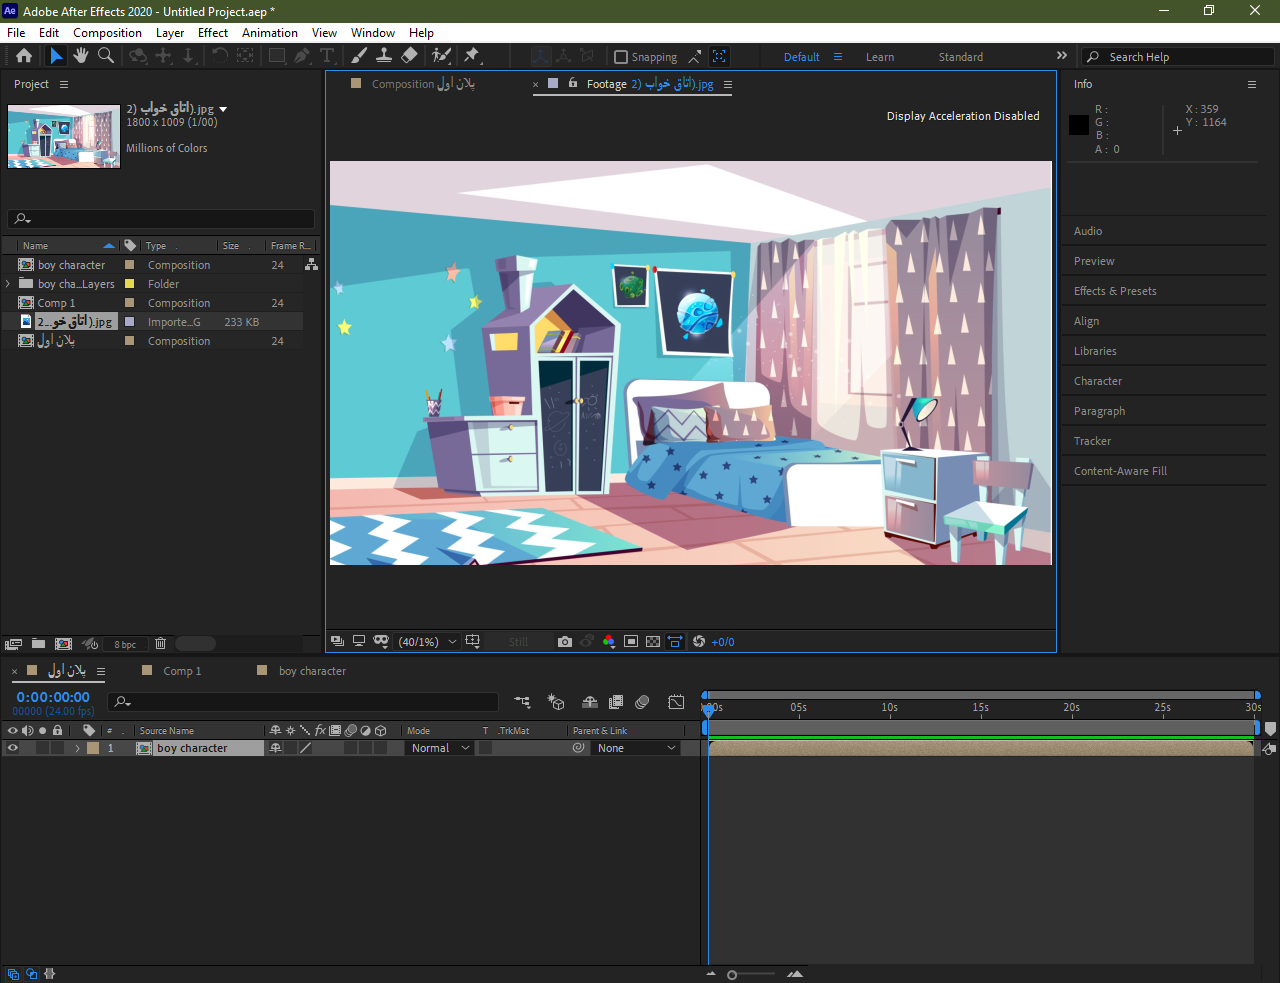Click the Reset Exposure icon
Screen dimensions: 1280x983
click(699, 642)
